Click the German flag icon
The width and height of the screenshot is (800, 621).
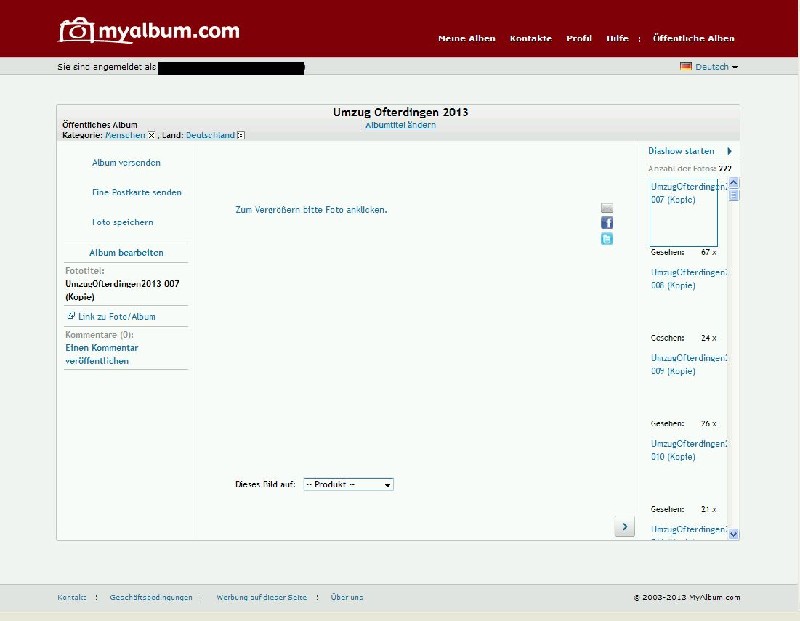tap(686, 67)
